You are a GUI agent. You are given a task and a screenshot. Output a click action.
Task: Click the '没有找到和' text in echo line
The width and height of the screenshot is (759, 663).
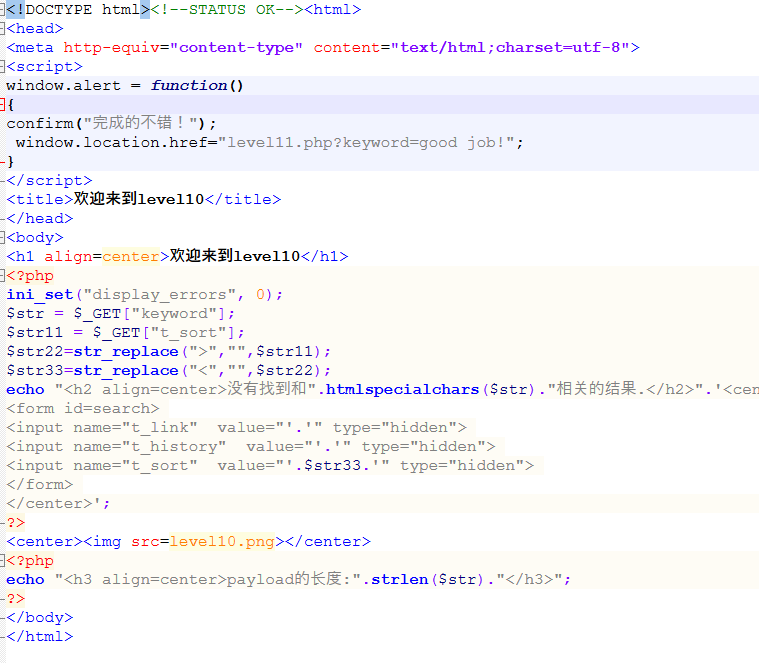(267, 389)
